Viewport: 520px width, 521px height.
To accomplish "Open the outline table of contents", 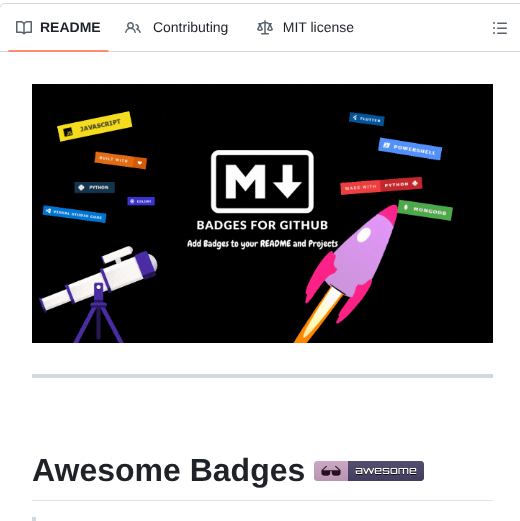I will point(500,28).
